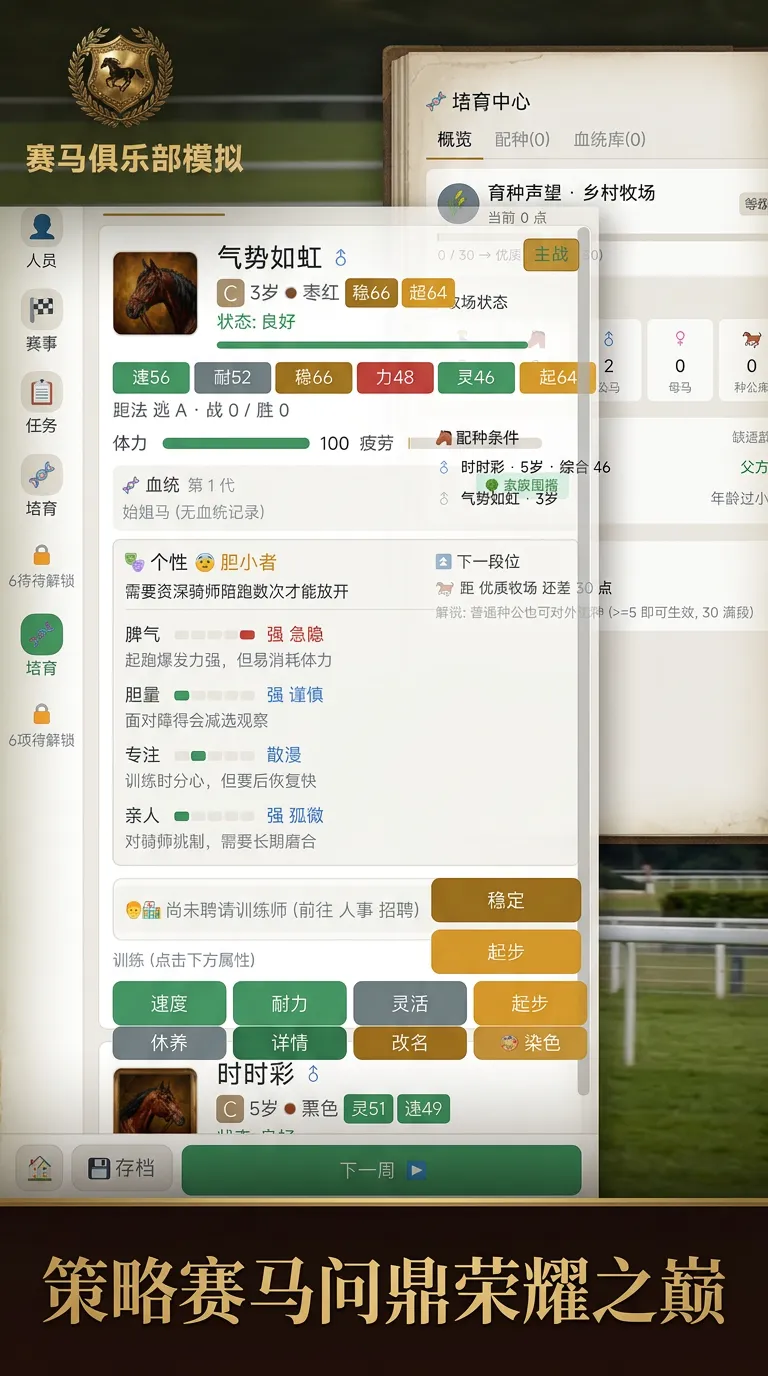Click the horse club shield logo
The height and width of the screenshot is (1376, 768).
120,75
